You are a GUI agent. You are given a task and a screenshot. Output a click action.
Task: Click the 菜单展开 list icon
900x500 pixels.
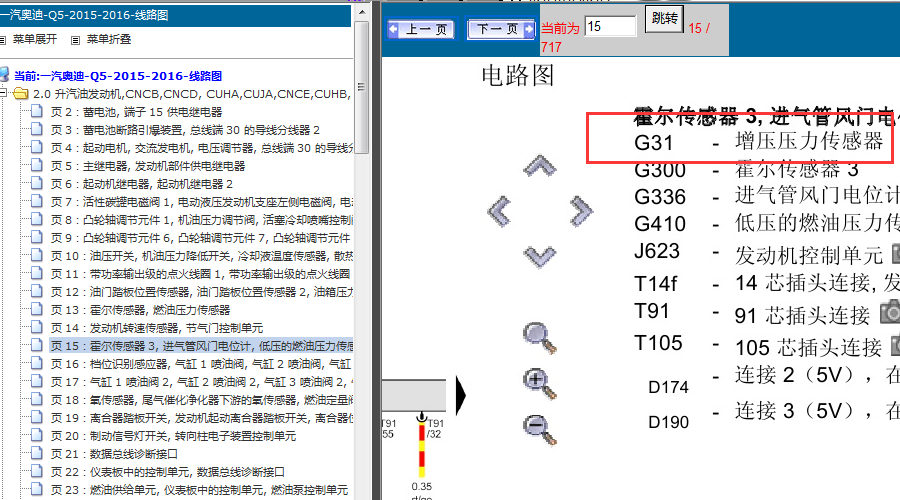click(x=3, y=40)
